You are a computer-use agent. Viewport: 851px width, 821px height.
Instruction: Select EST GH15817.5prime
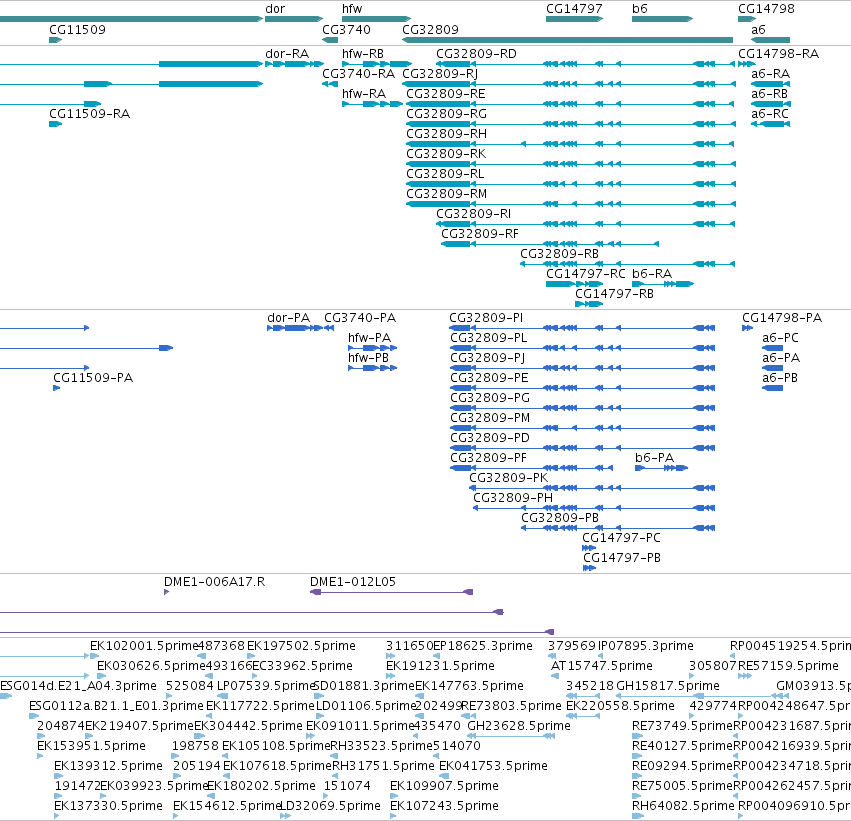[x=668, y=686]
